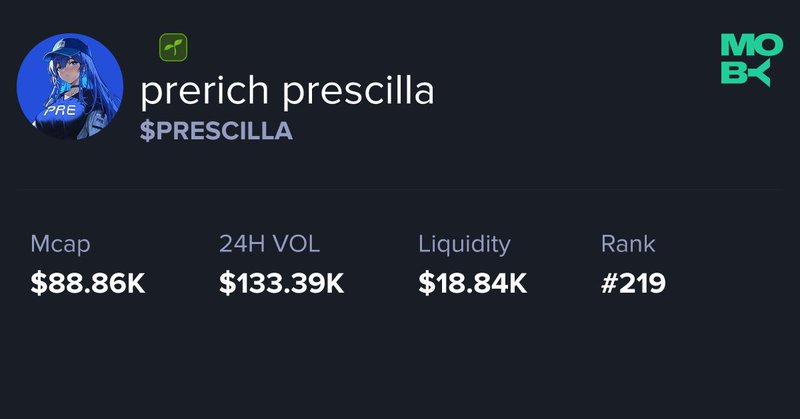Open the Moby logo in the corner
Screen dimensions: 800x419
752,60
